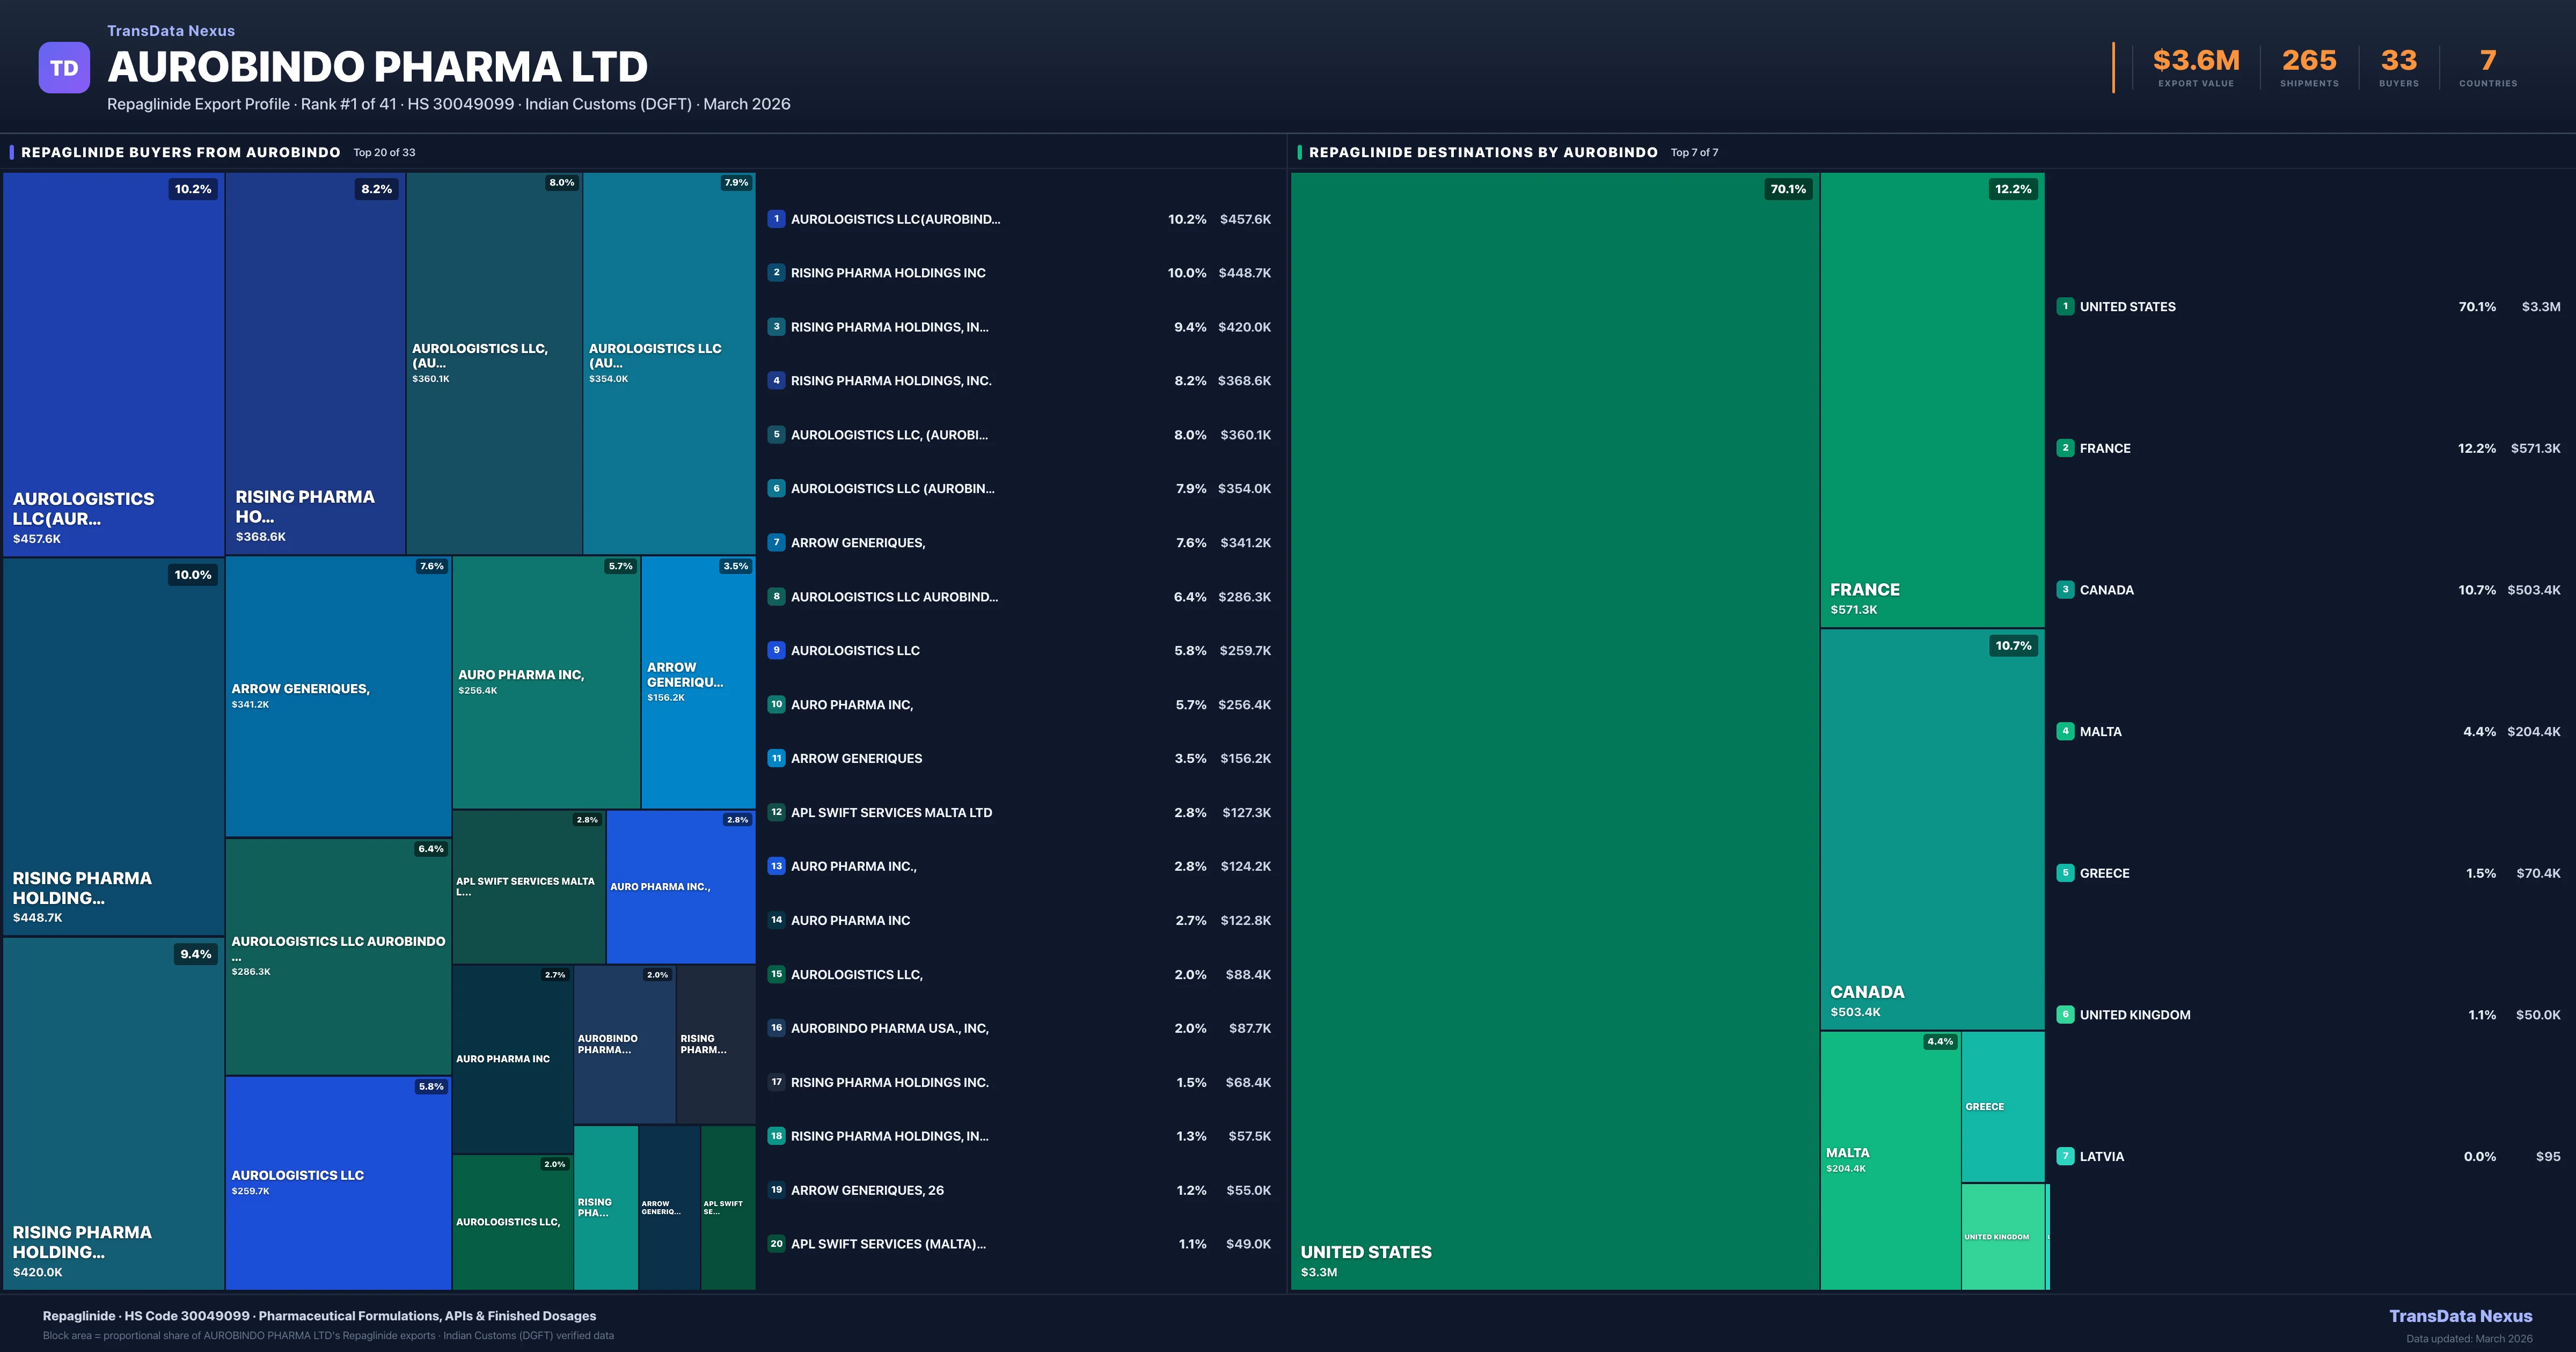The width and height of the screenshot is (2576, 1352).
Task: Click the United States treemap block
Action: pyautogui.click(x=1554, y=730)
